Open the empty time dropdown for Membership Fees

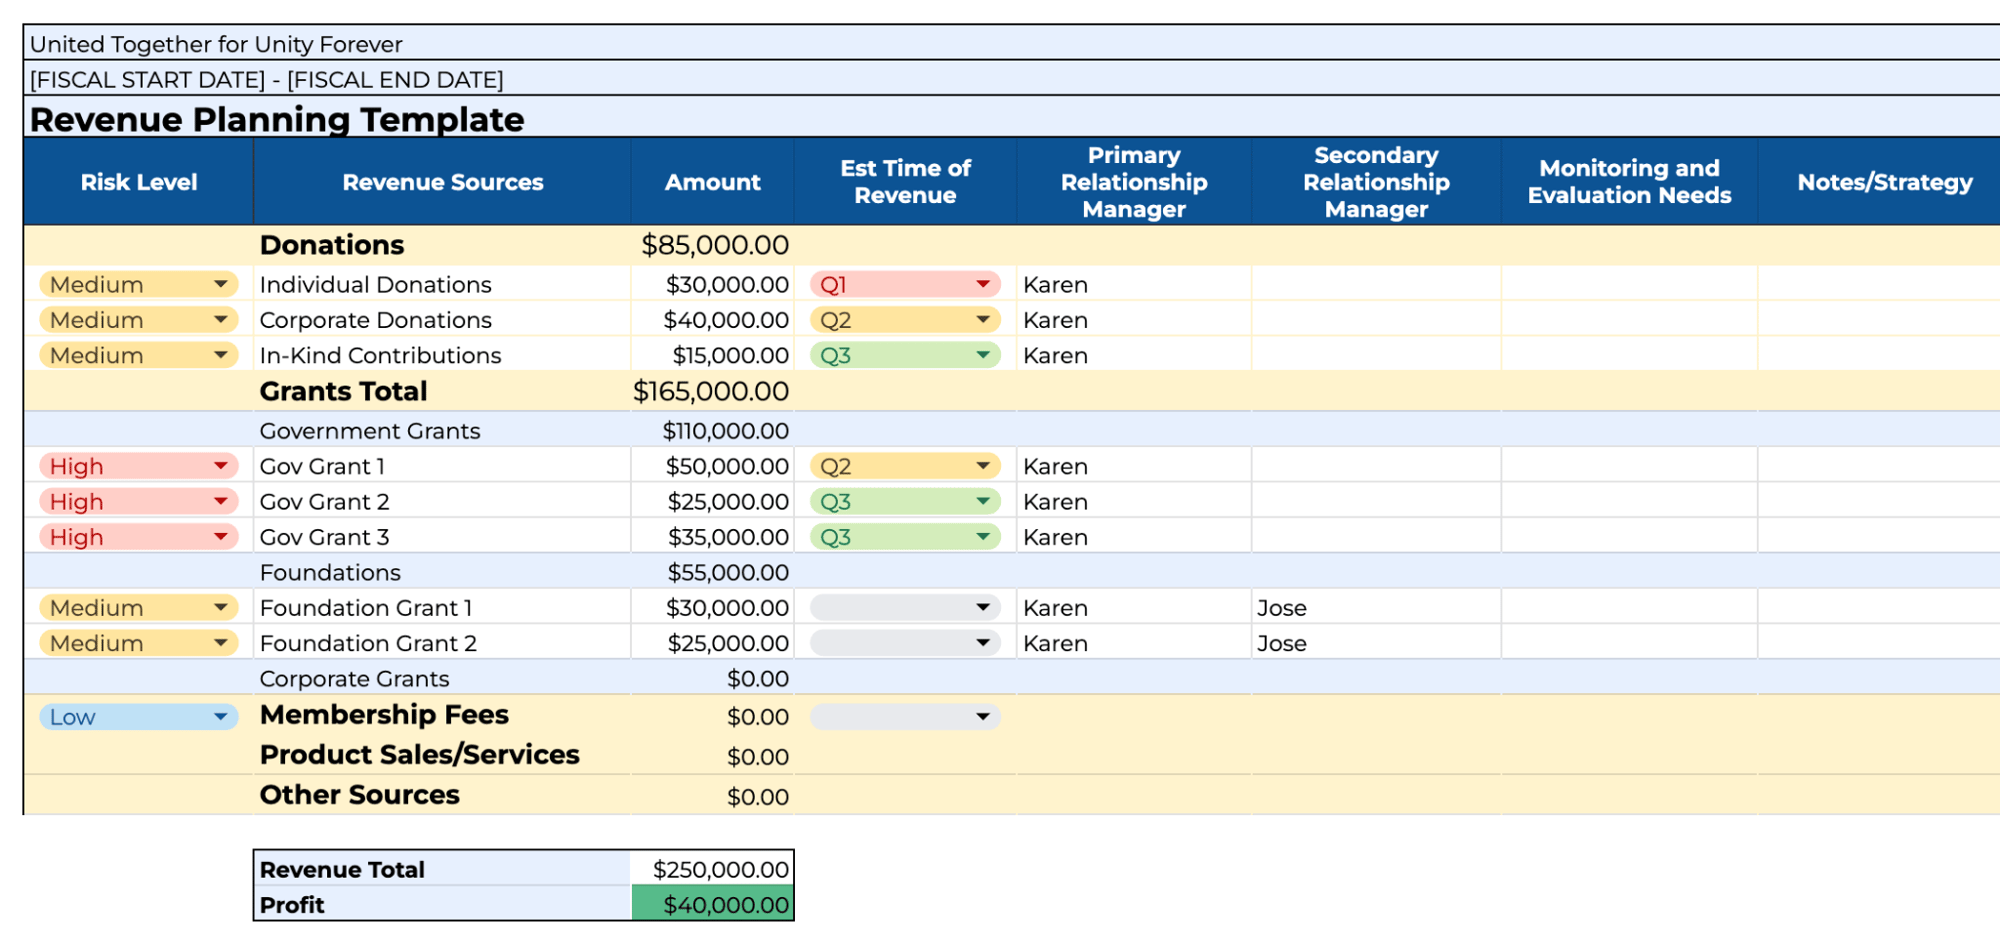pyautogui.click(x=905, y=717)
